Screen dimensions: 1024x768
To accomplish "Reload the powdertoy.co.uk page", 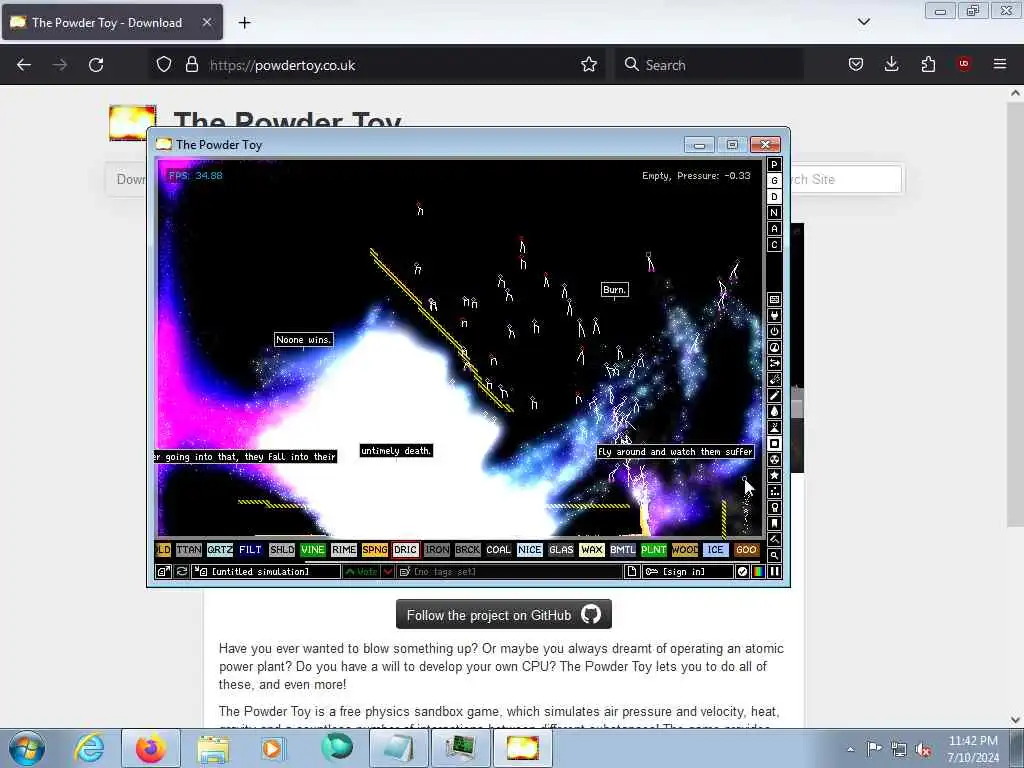I will [96, 65].
